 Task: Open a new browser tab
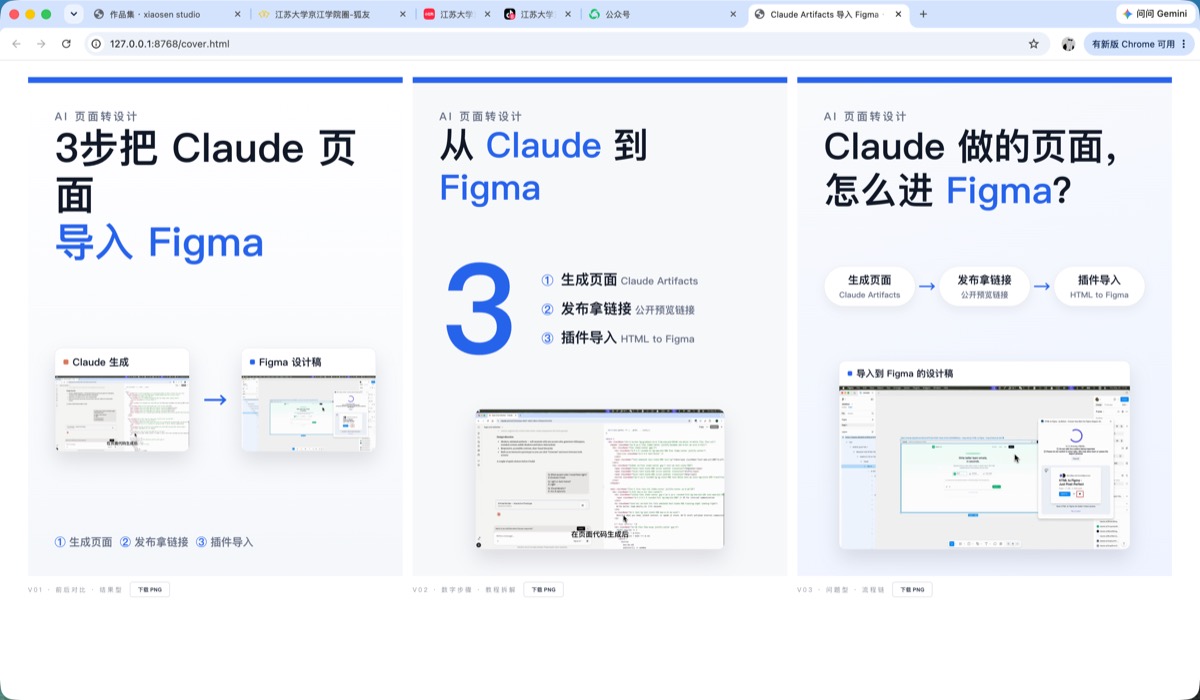pyautogui.click(x=923, y=14)
